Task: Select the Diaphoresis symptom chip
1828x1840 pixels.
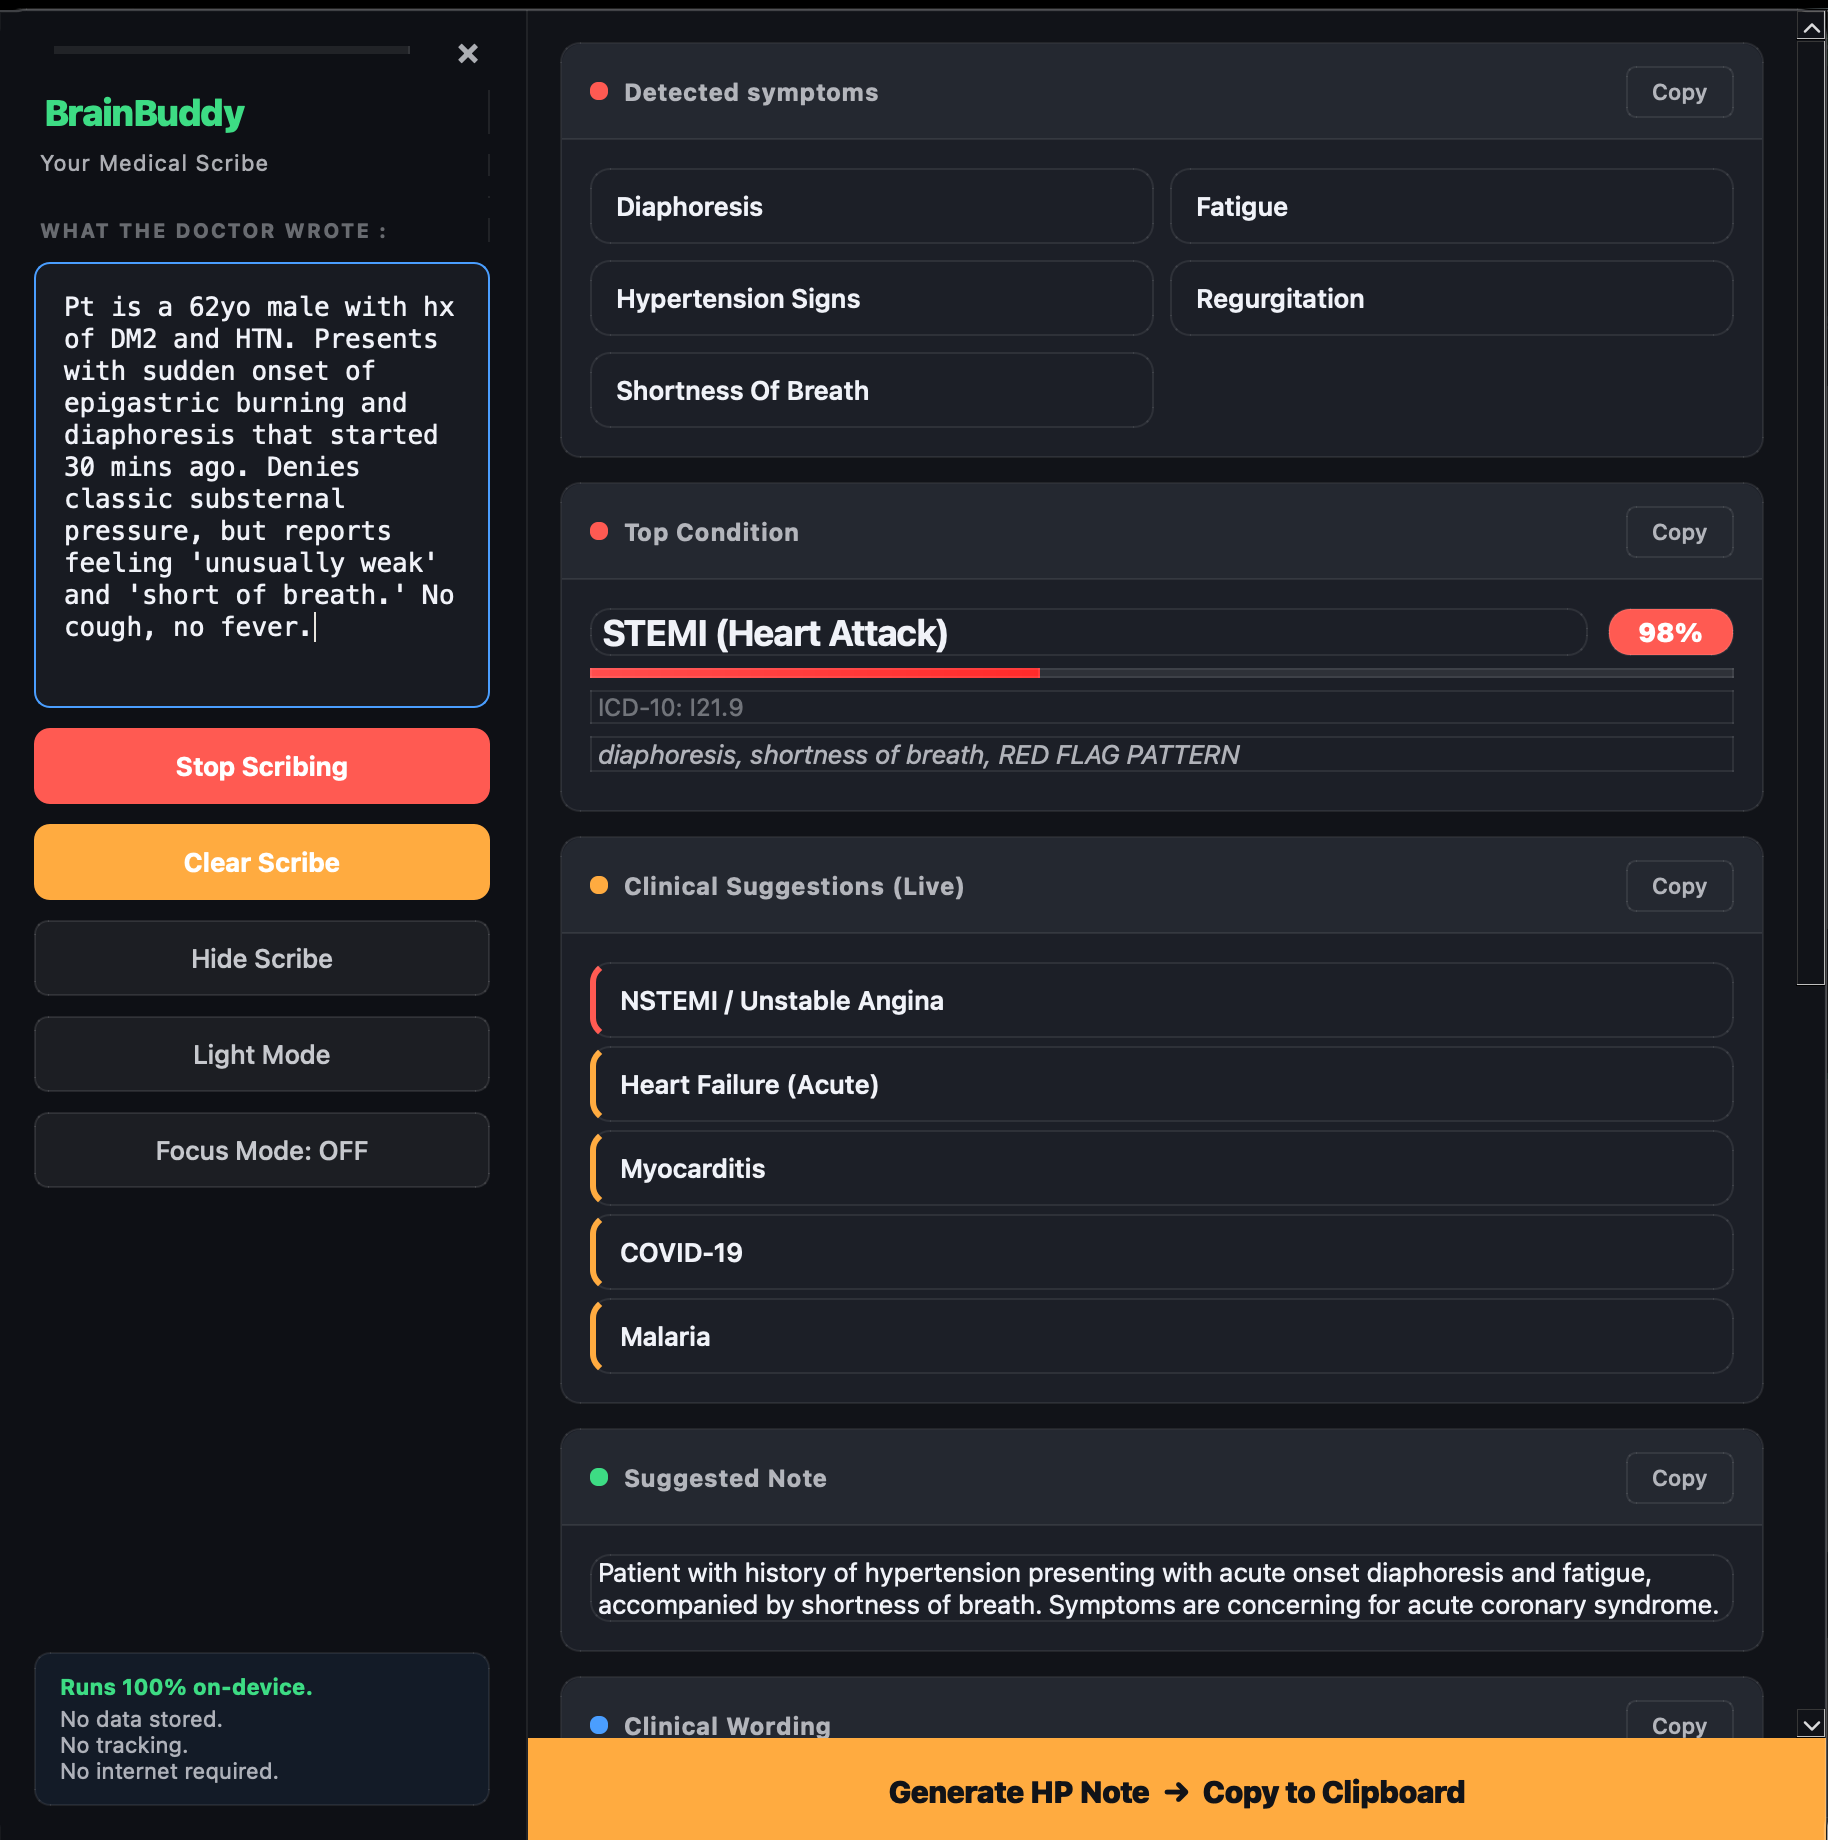Action: tap(872, 206)
